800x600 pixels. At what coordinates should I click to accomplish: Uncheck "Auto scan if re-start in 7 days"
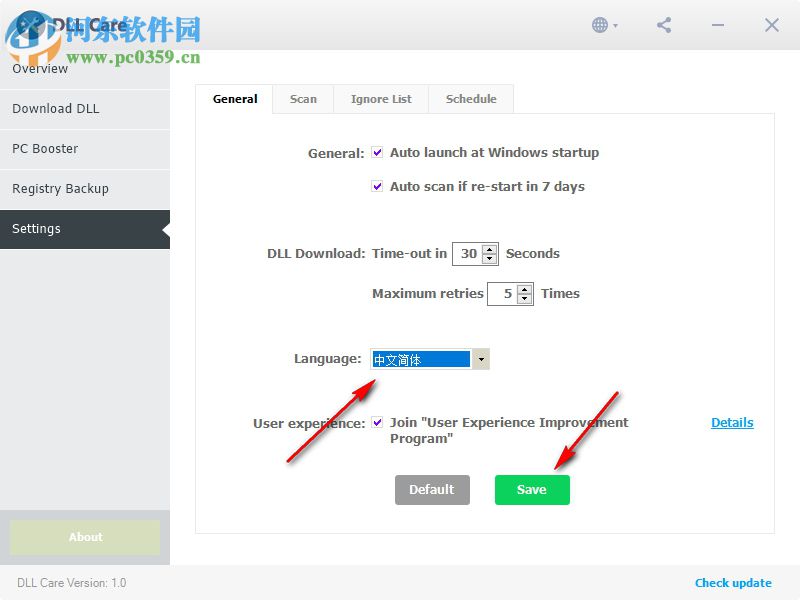(x=377, y=186)
